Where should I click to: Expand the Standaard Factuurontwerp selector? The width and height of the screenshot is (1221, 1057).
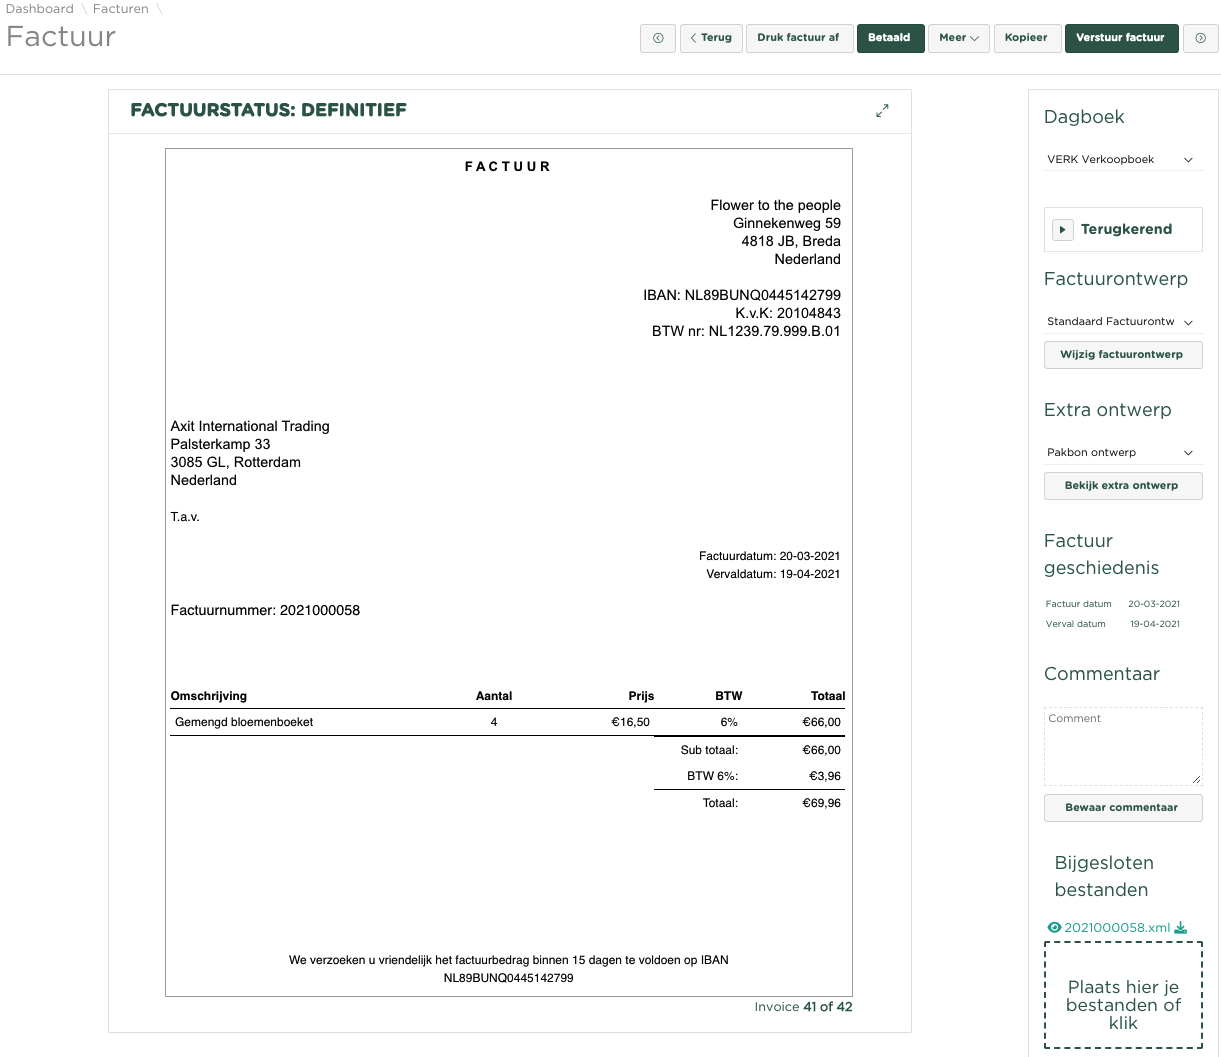[1121, 322]
